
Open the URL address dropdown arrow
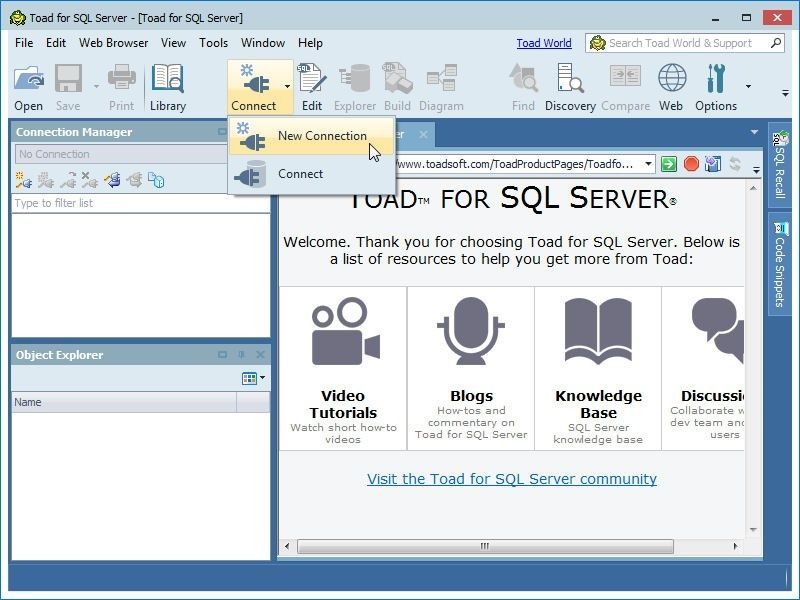[x=648, y=164]
